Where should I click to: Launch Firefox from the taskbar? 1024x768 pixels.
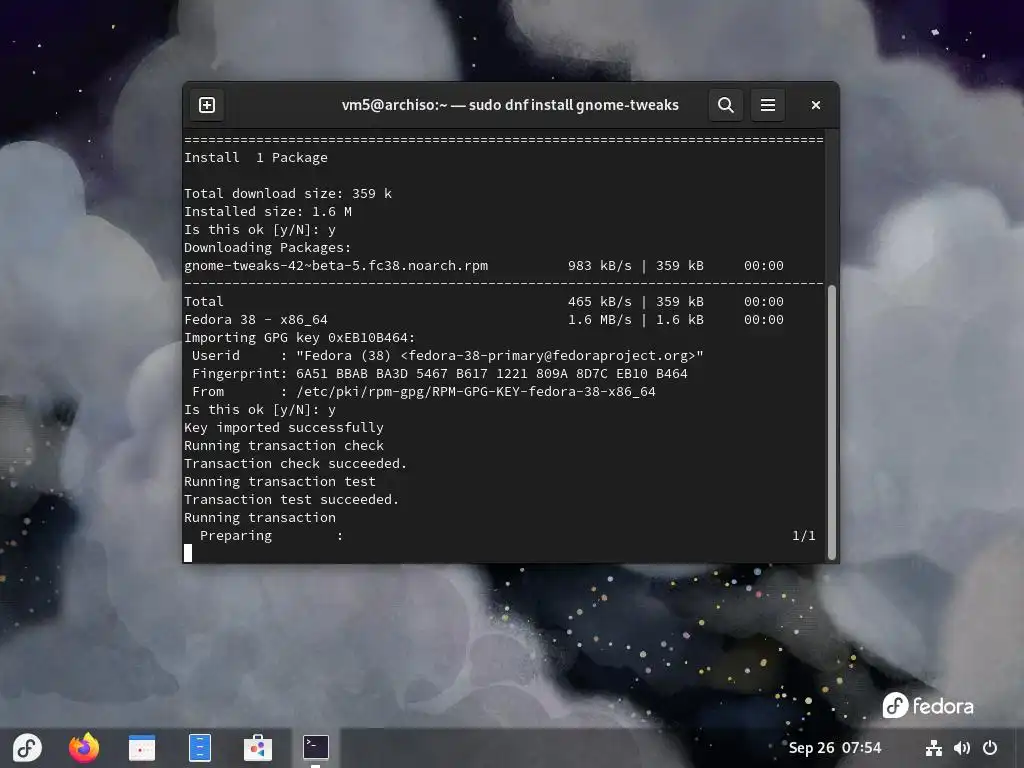[84, 747]
